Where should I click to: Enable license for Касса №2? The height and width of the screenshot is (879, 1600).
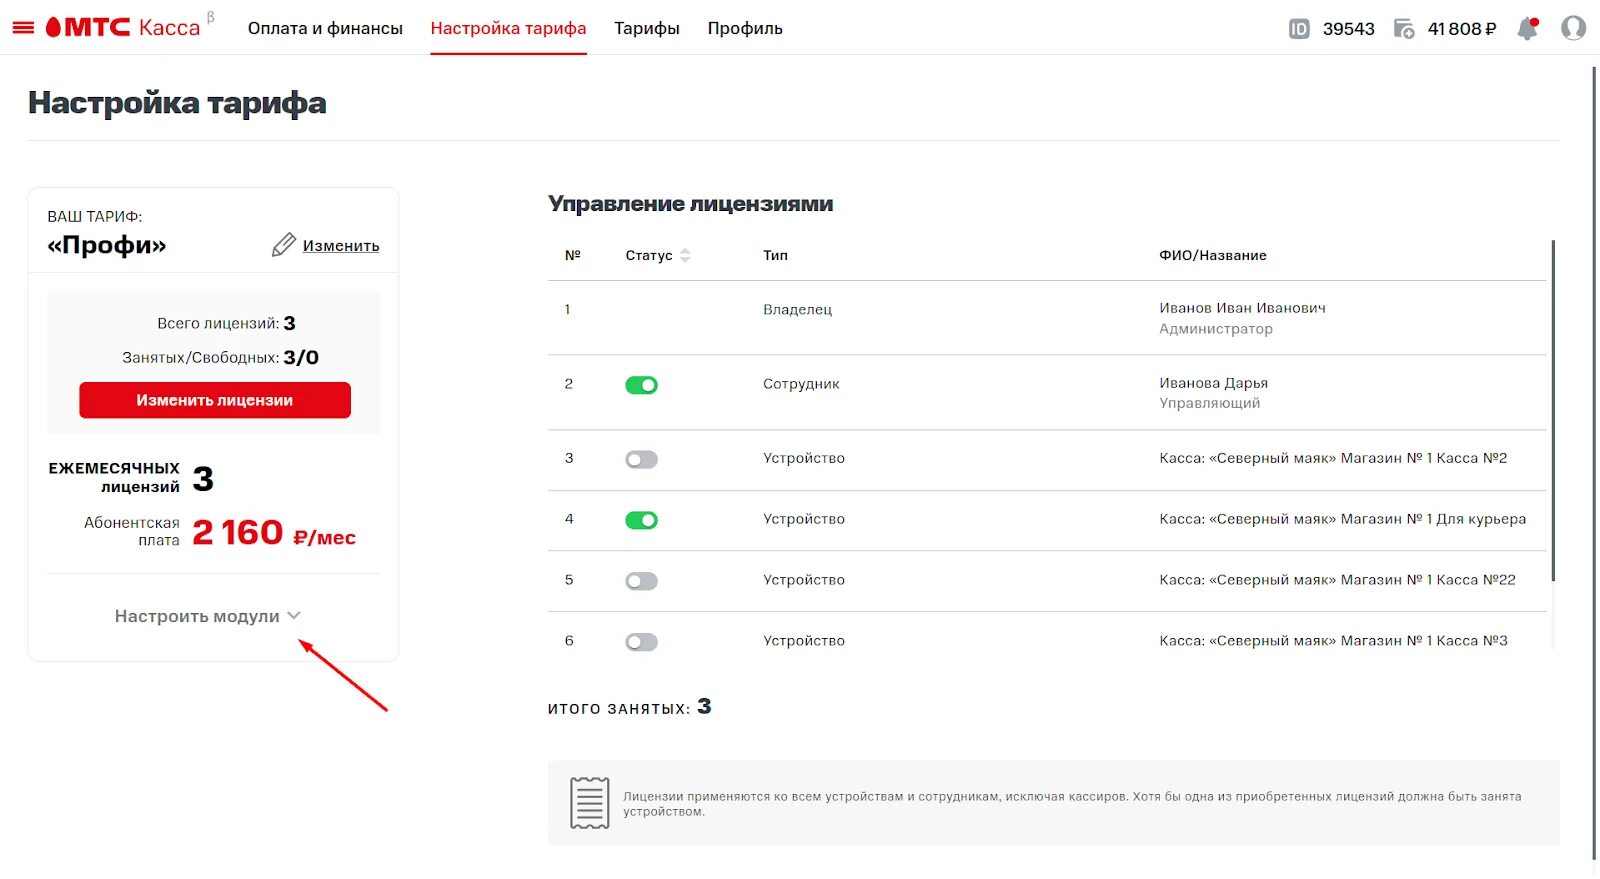point(642,460)
